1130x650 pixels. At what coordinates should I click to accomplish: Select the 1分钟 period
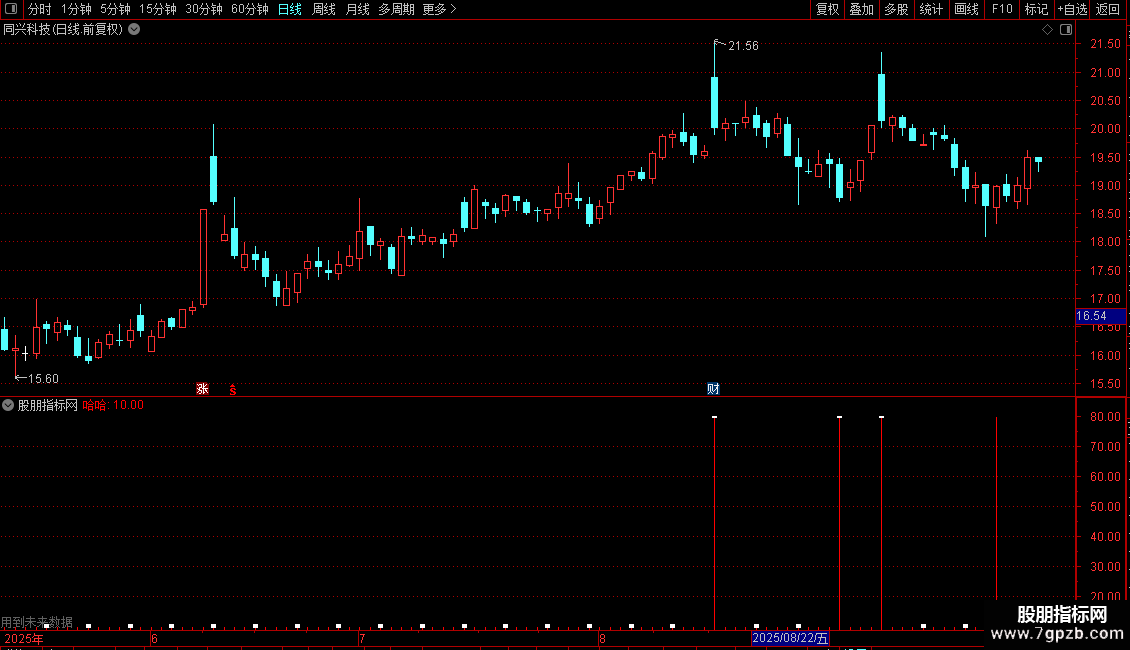(76, 9)
